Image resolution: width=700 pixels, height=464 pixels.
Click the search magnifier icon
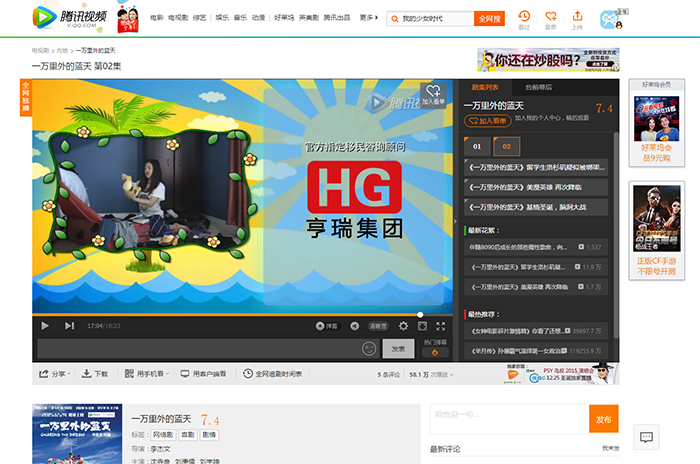(x=395, y=19)
